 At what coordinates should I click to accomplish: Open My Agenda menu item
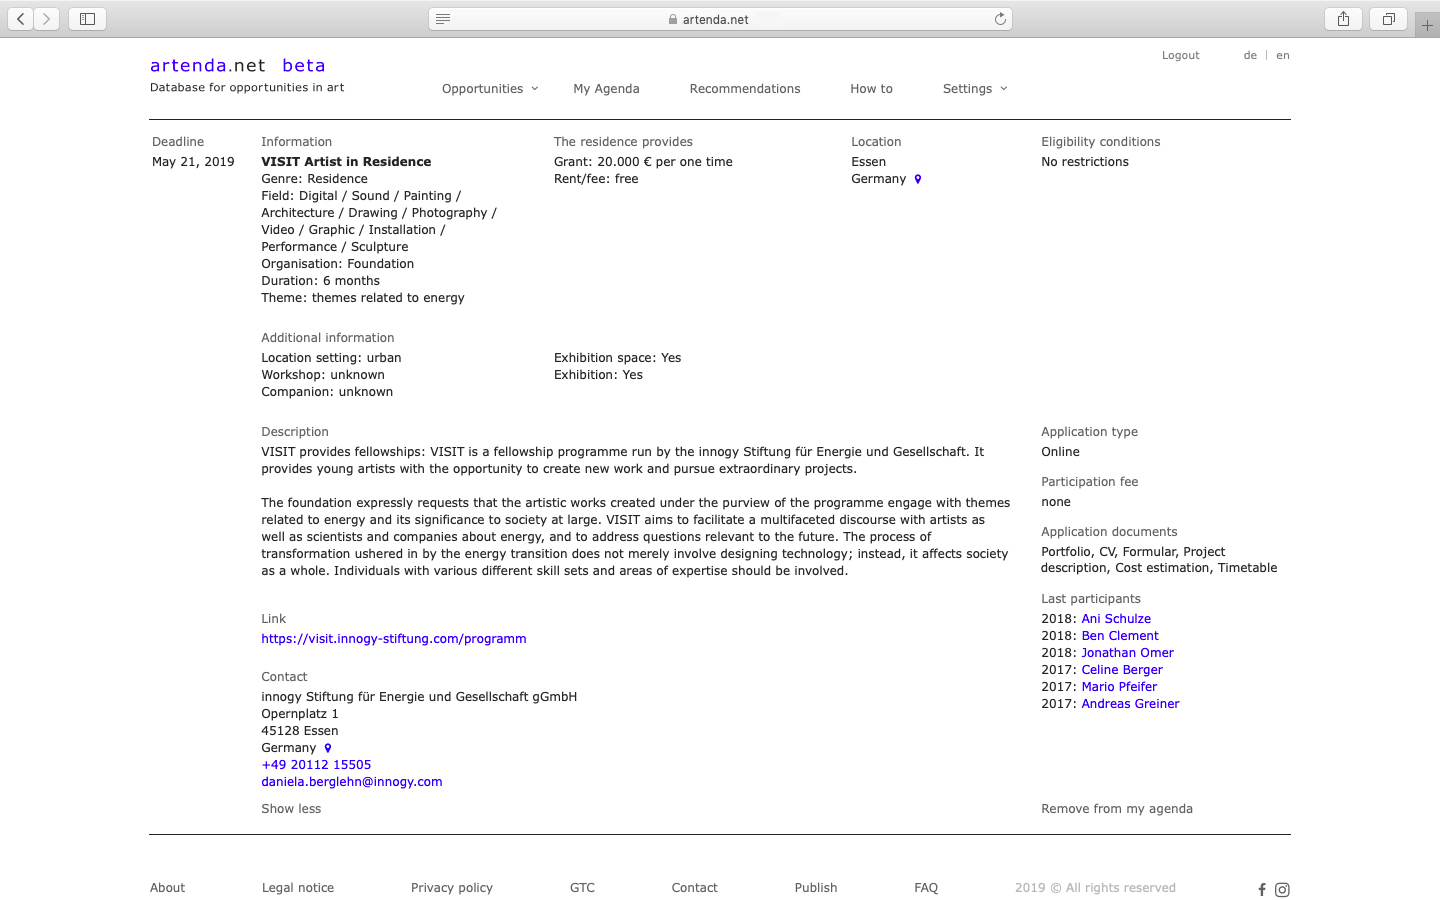pyautogui.click(x=606, y=89)
